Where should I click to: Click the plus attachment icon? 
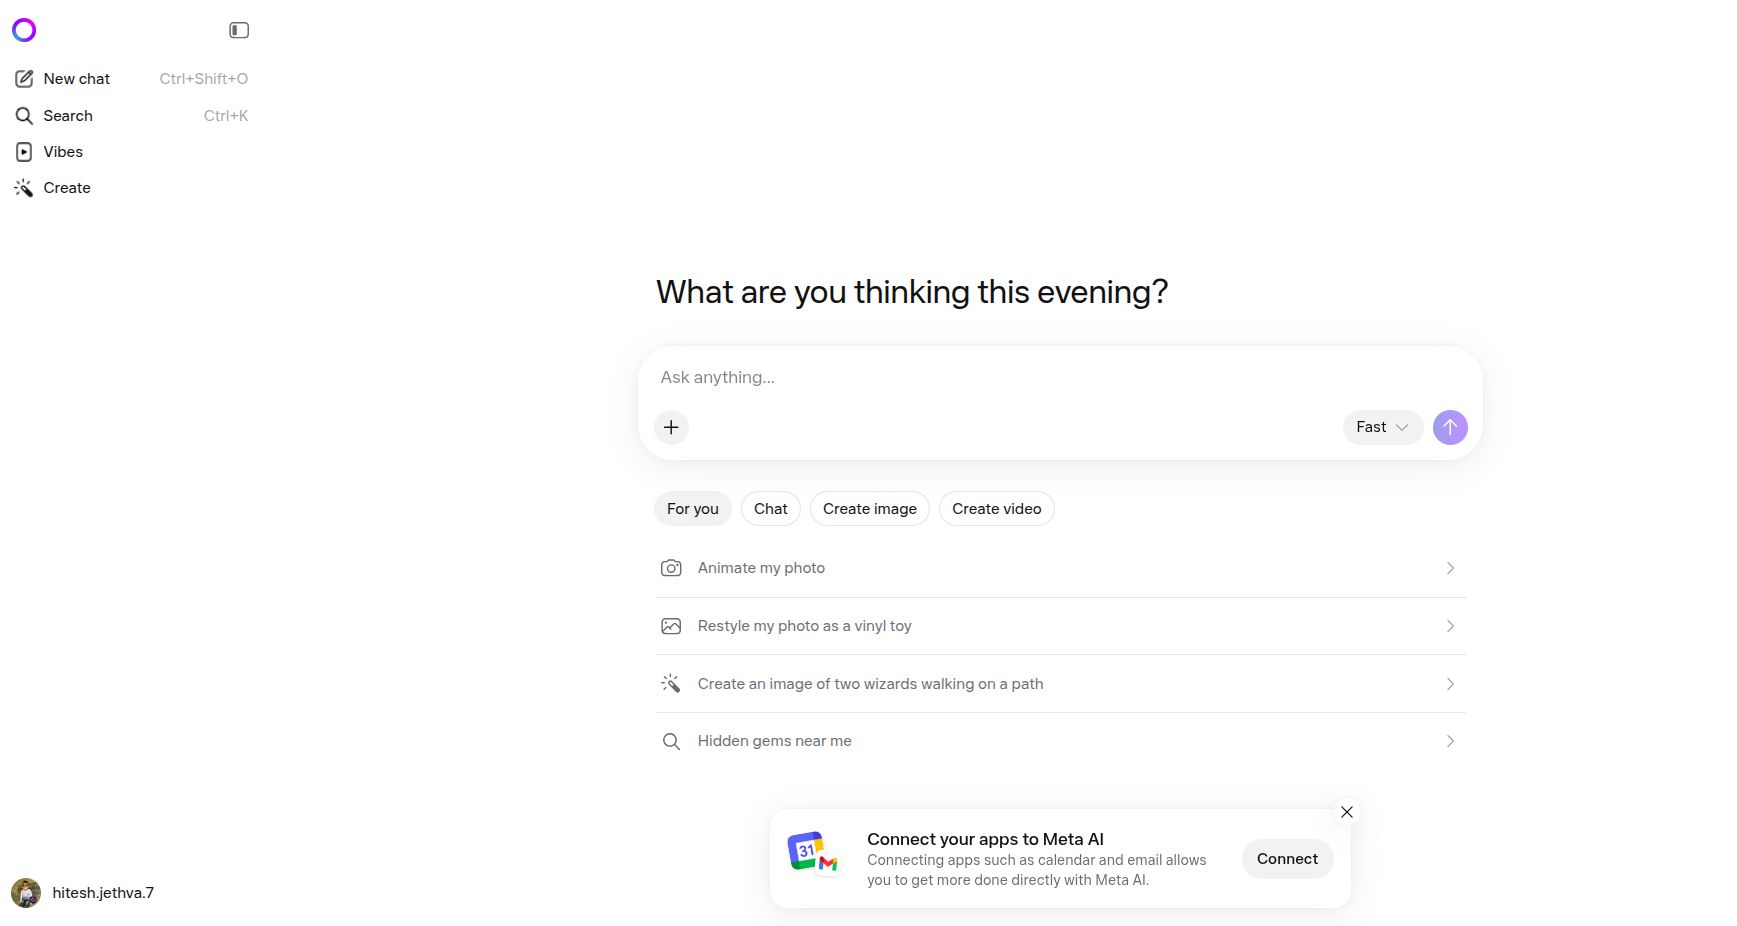pyautogui.click(x=671, y=427)
